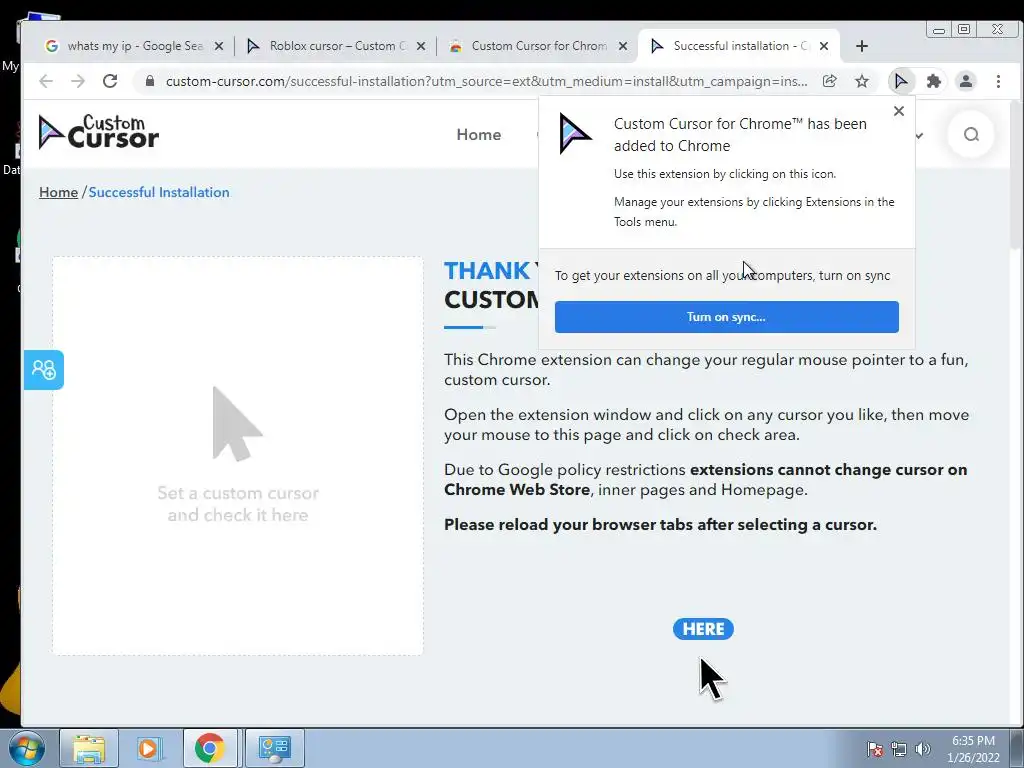Click Turn on sync button
The width and height of the screenshot is (1024, 768).
(726, 317)
